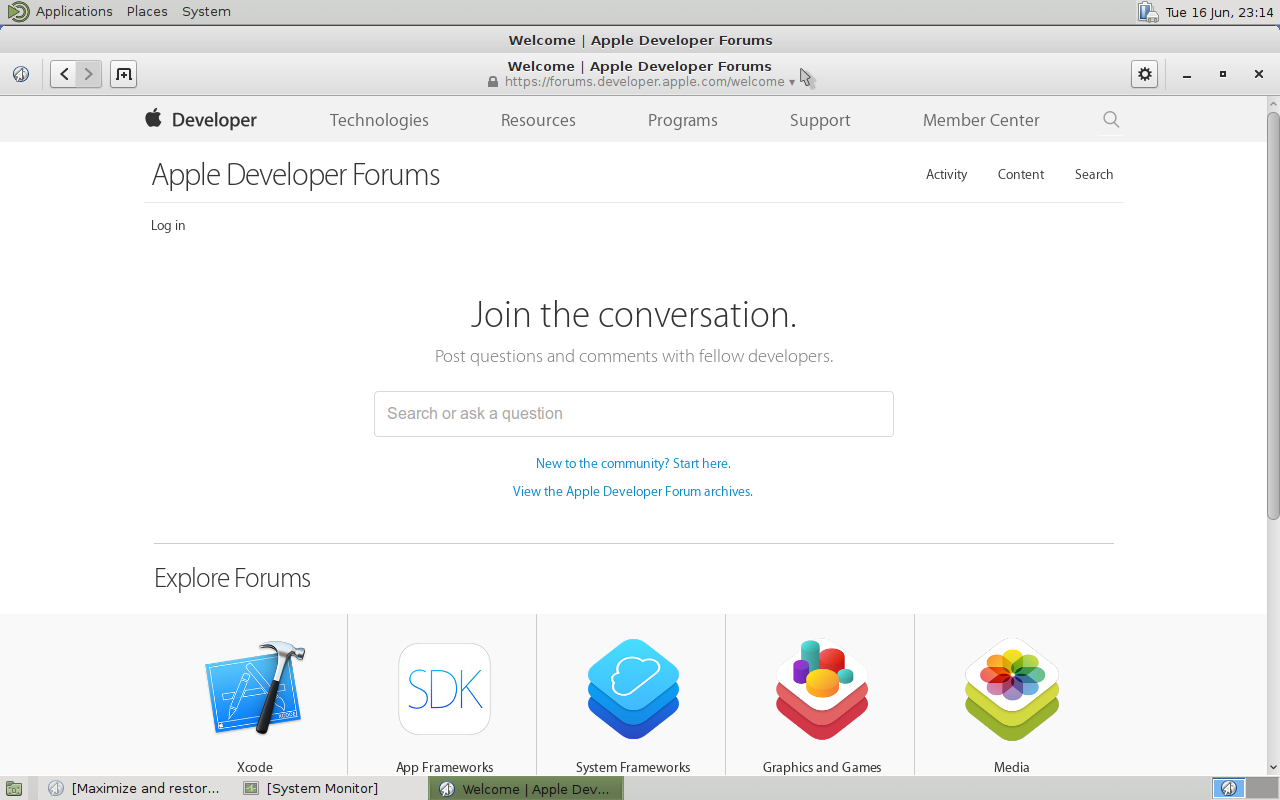The image size is (1280, 800).
Task: Click the top panel application menu logo icon
Action: click(x=18, y=12)
